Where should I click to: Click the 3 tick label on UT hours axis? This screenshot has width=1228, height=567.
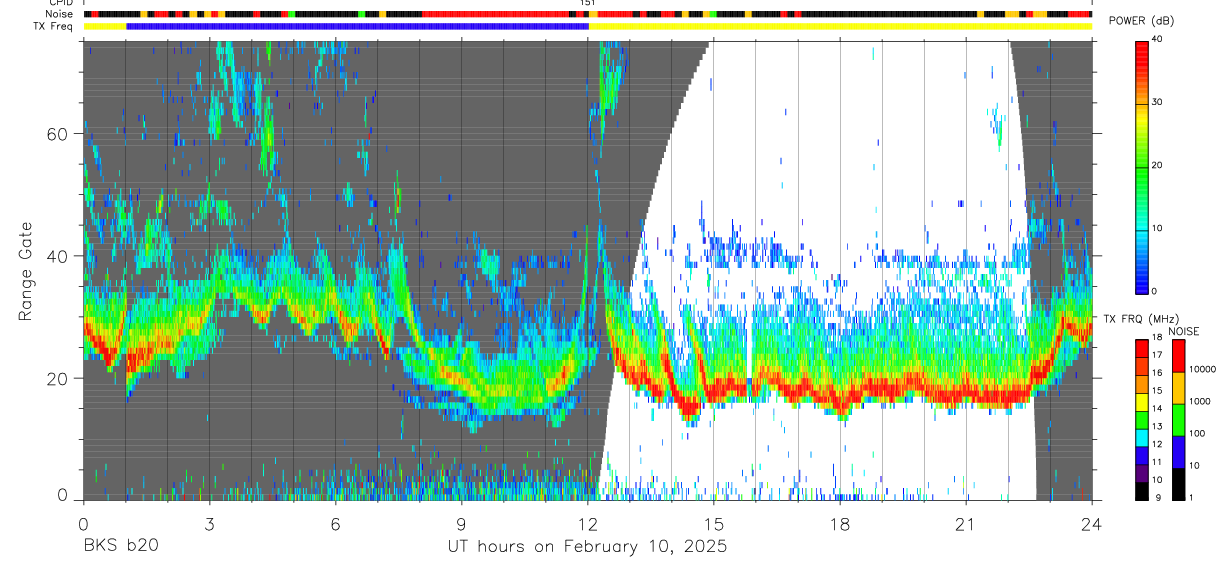[209, 523]
